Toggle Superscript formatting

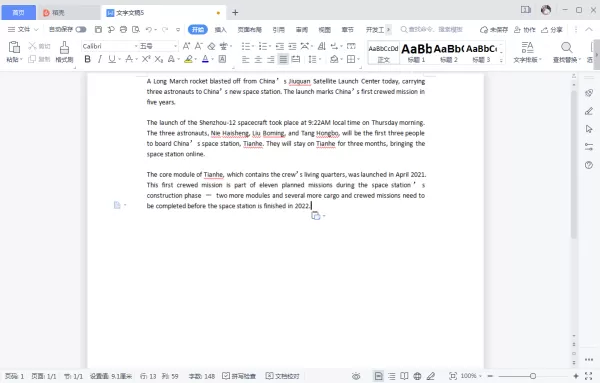pos(146,59)
